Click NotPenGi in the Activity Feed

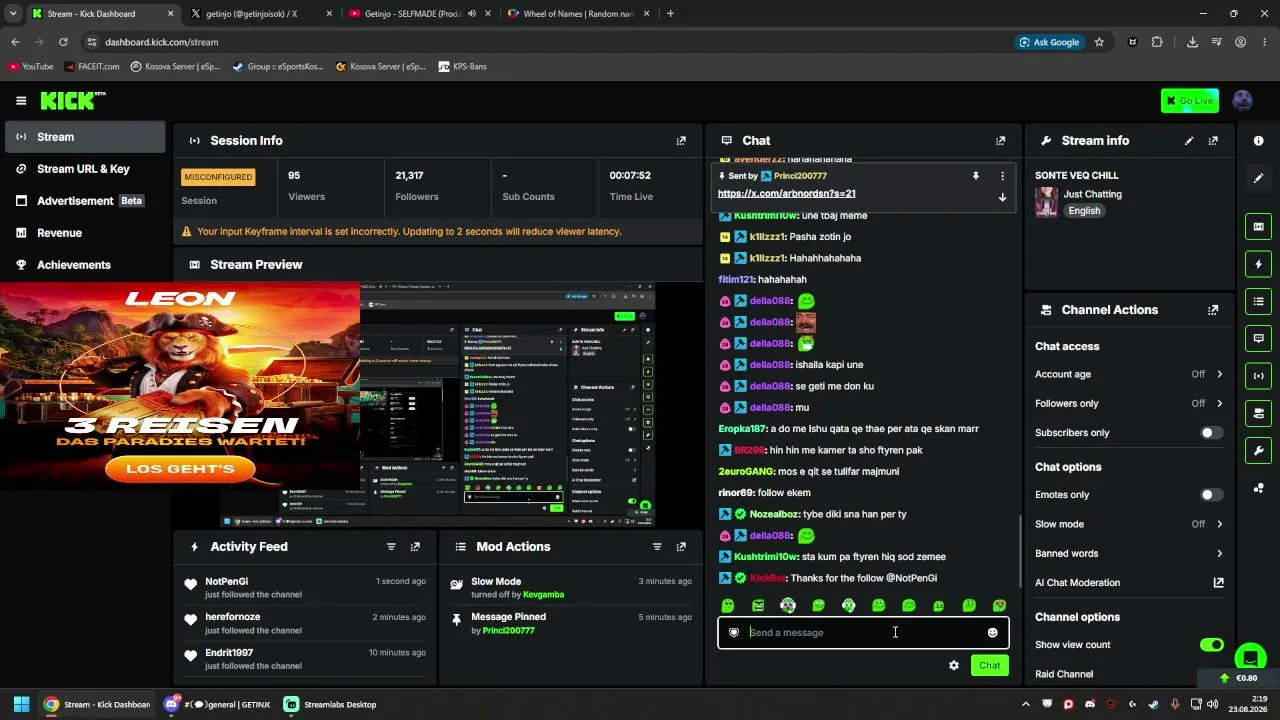point(226,581)
